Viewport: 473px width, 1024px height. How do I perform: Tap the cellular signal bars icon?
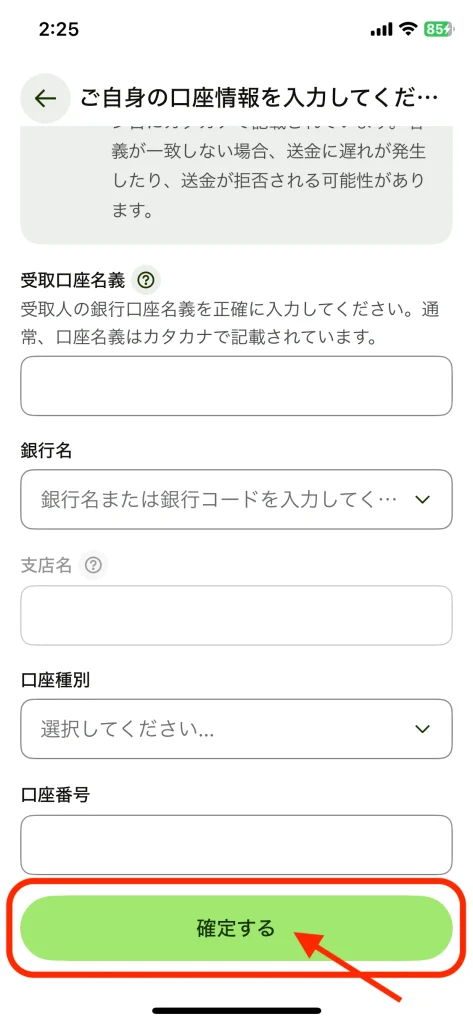[381, 29]
